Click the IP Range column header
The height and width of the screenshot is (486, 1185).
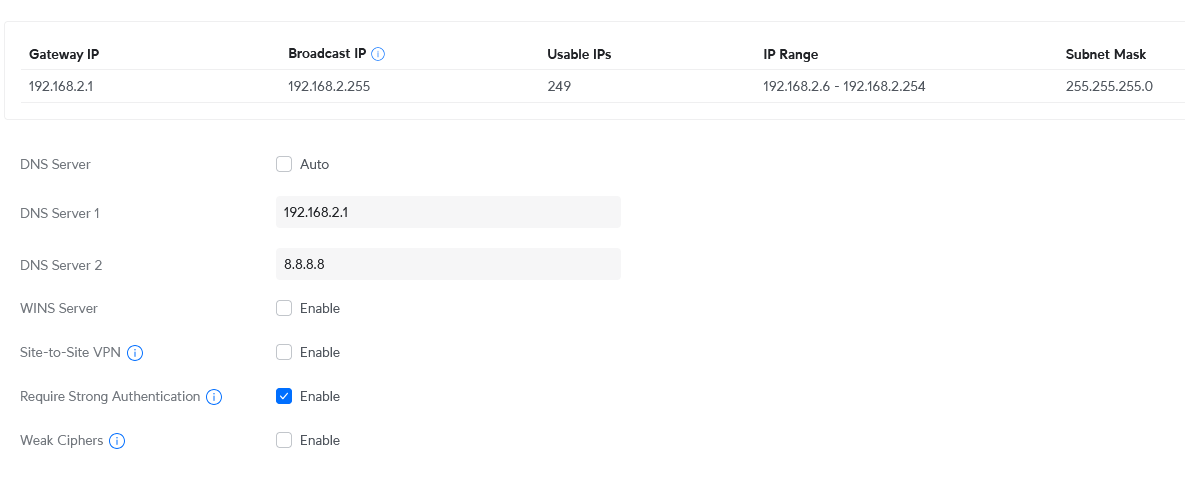pos(790,54)
